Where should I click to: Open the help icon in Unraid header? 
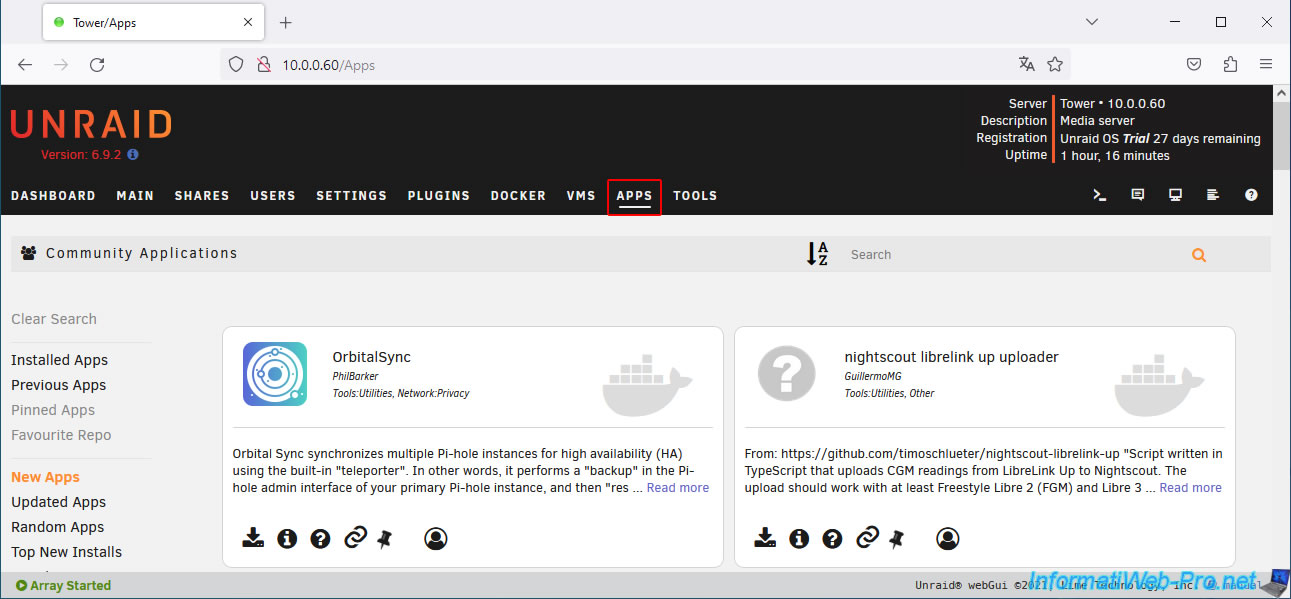click(x=1251, y=196)
